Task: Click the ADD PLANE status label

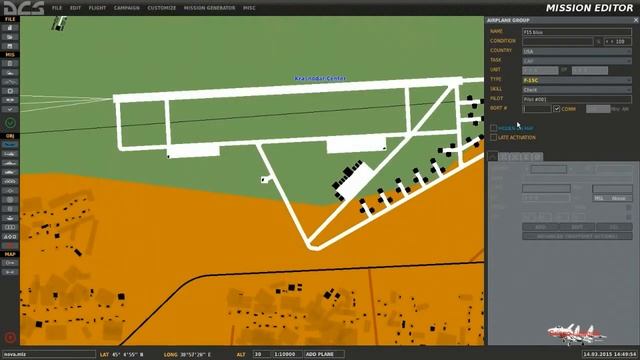Action: 324,354
